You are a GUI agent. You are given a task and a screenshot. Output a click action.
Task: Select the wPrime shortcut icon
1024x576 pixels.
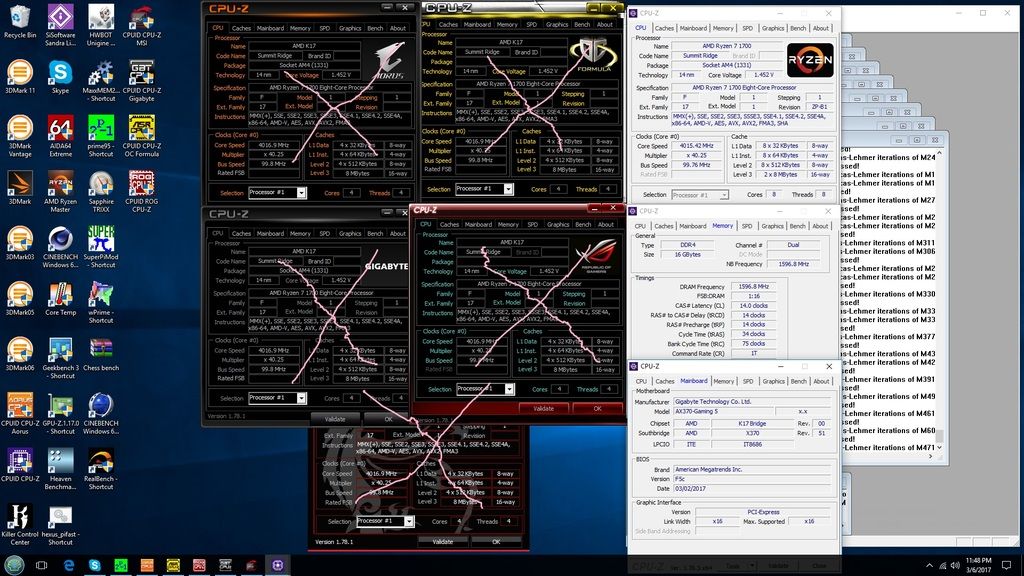tap(101, 303)
